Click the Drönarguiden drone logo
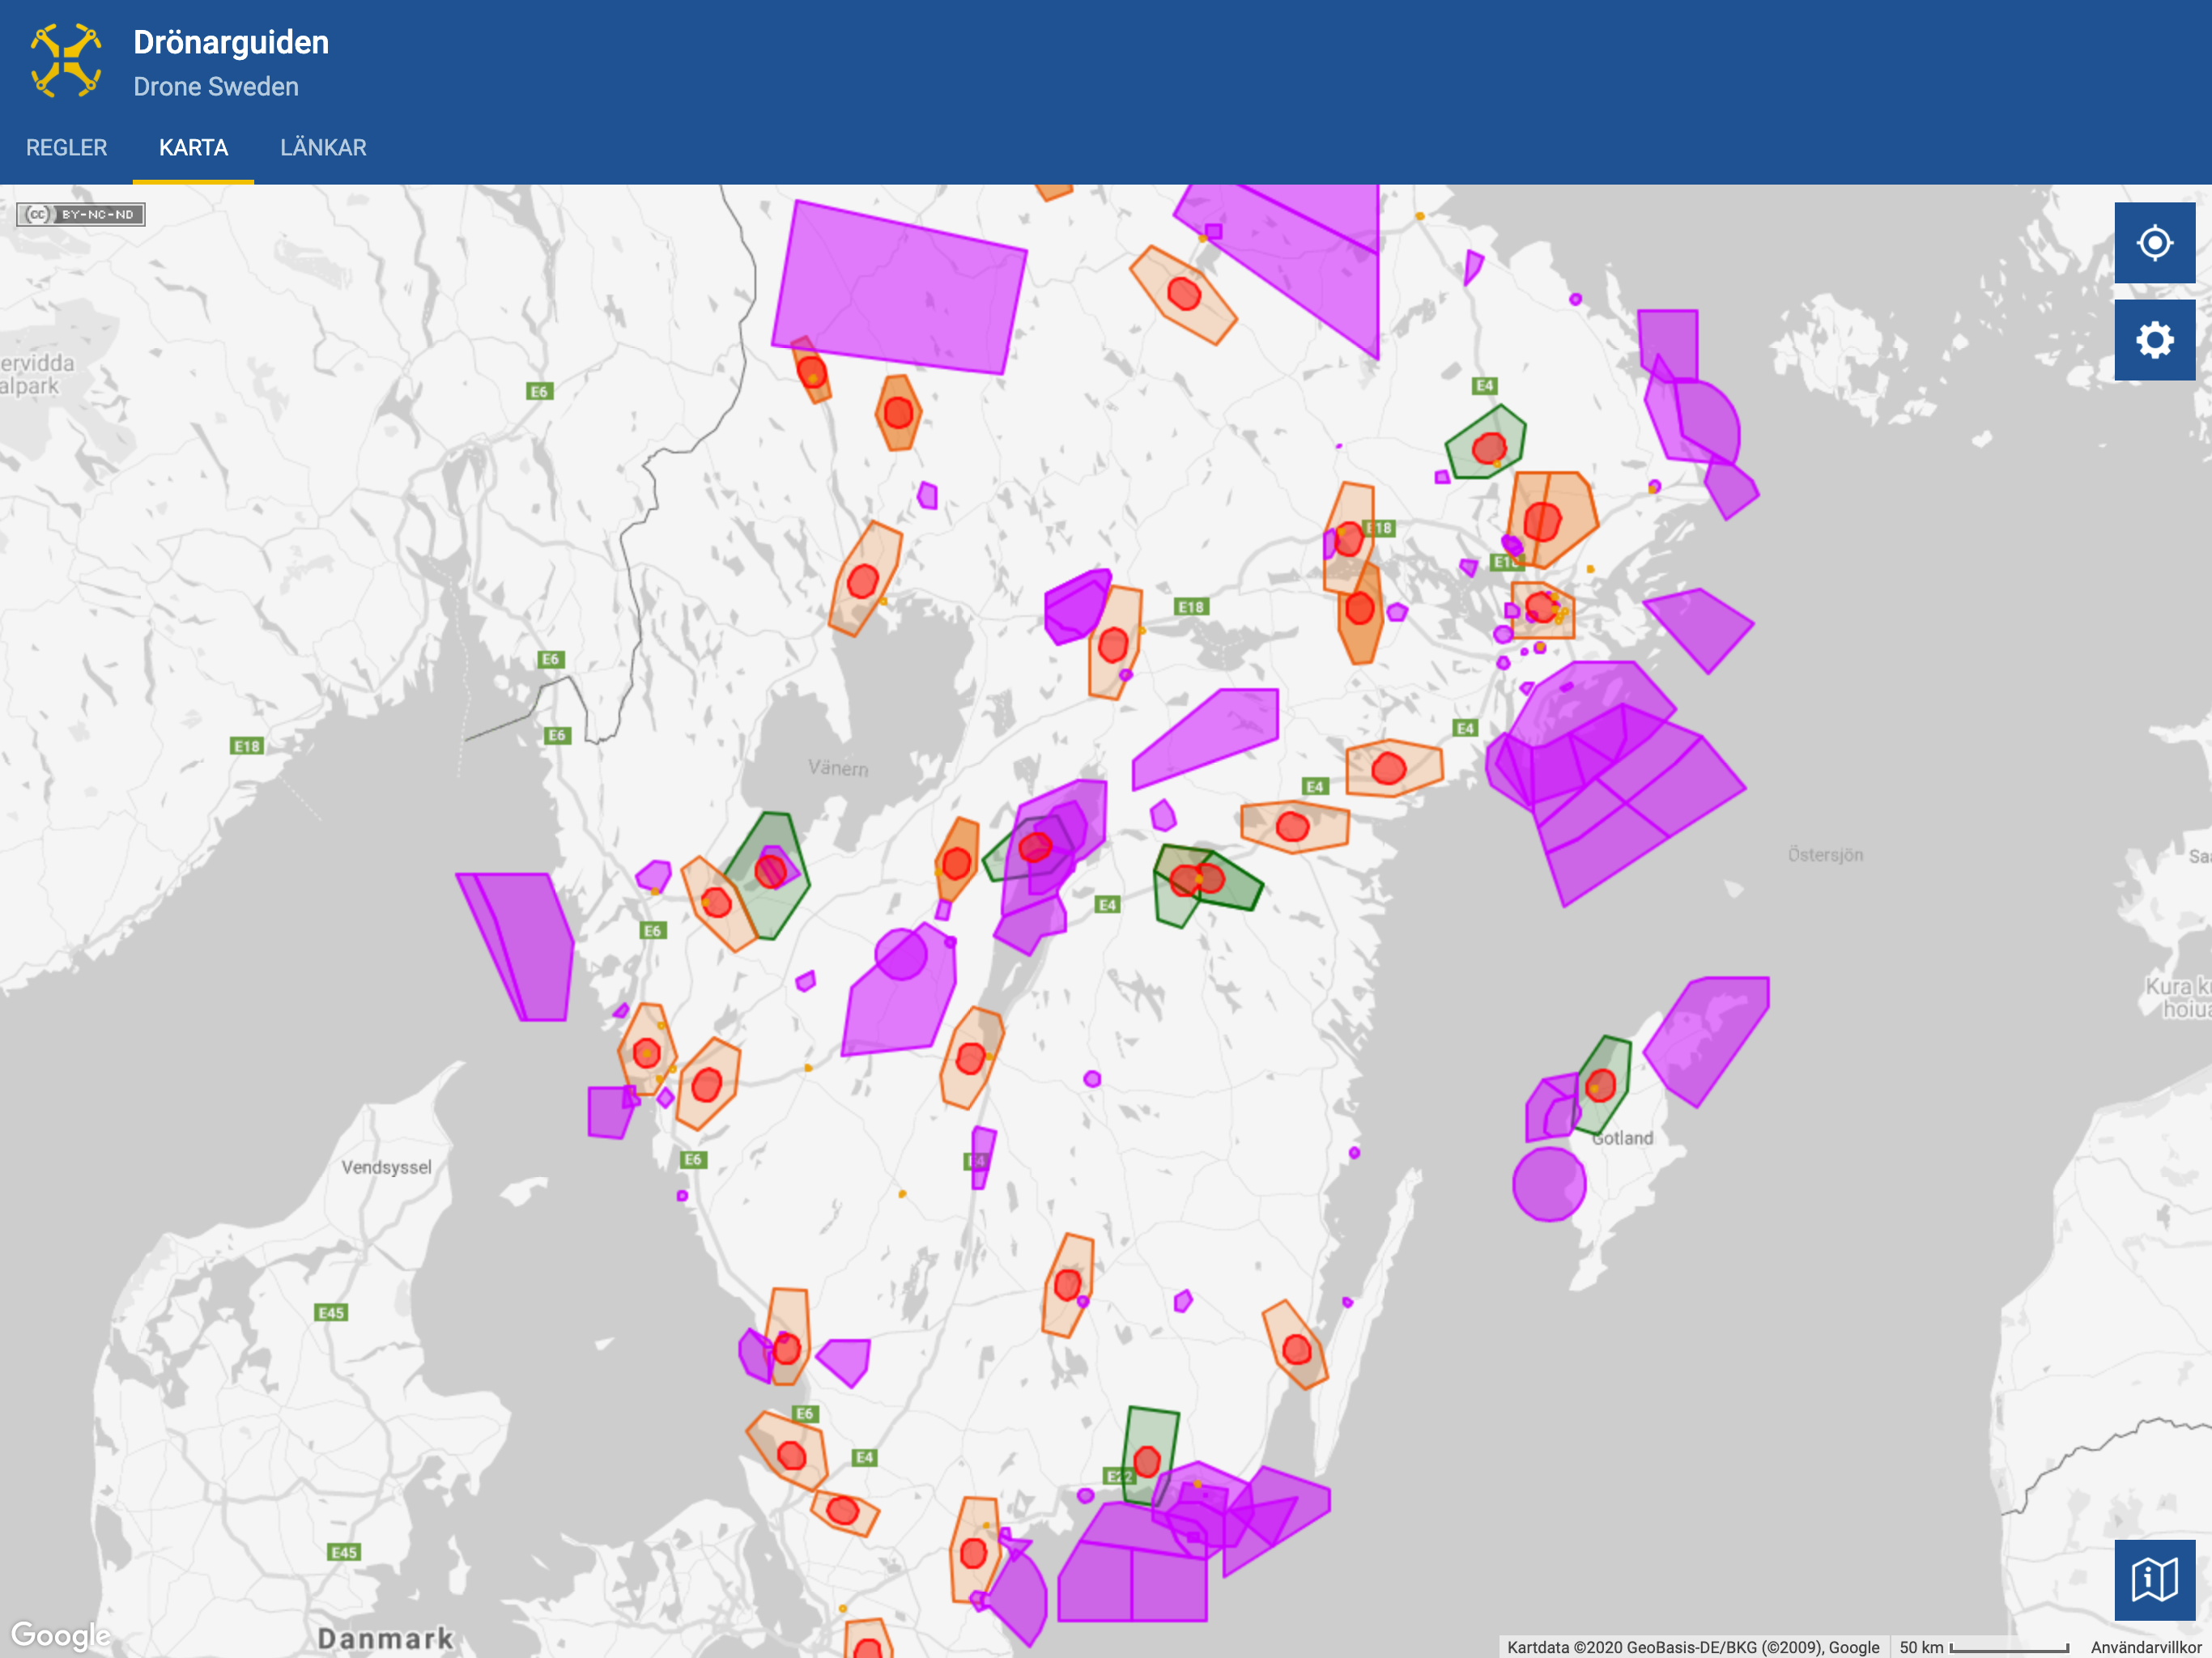 66,61
